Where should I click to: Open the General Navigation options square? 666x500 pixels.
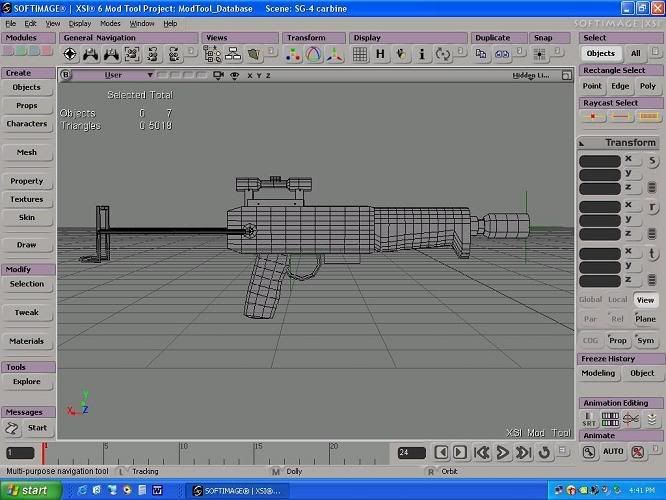click(192, 52)
